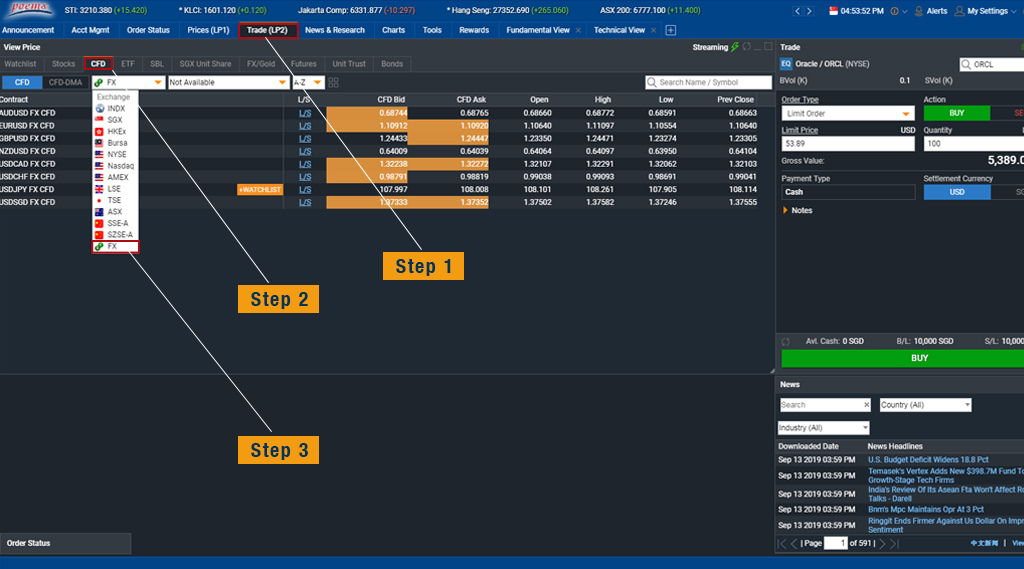The image size is (1024, 569).
Task: Switch to grid view layout icon
Action: click(334, 82)
